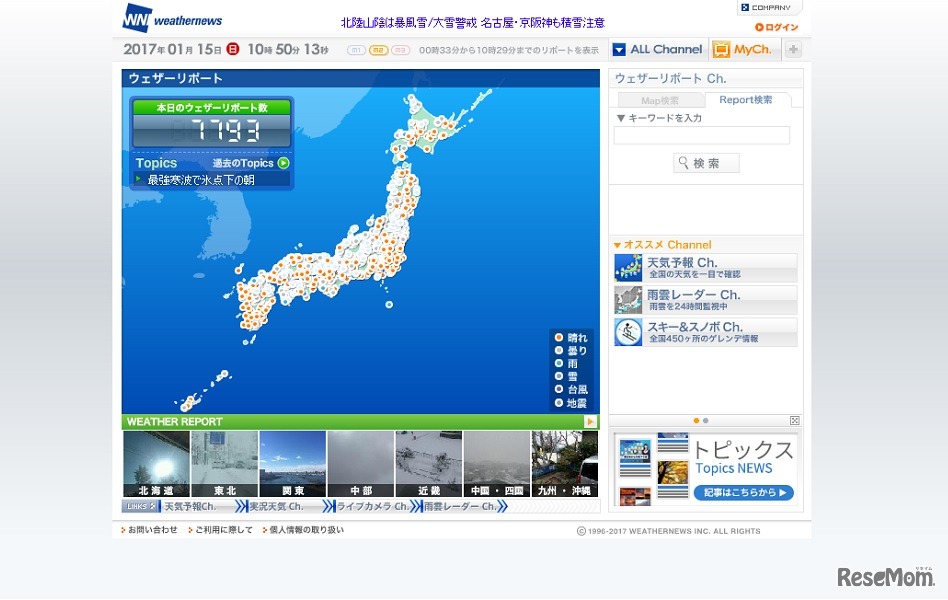
Task: Open the 天気予報 Ch. channel icon
Action: [628, 268]
